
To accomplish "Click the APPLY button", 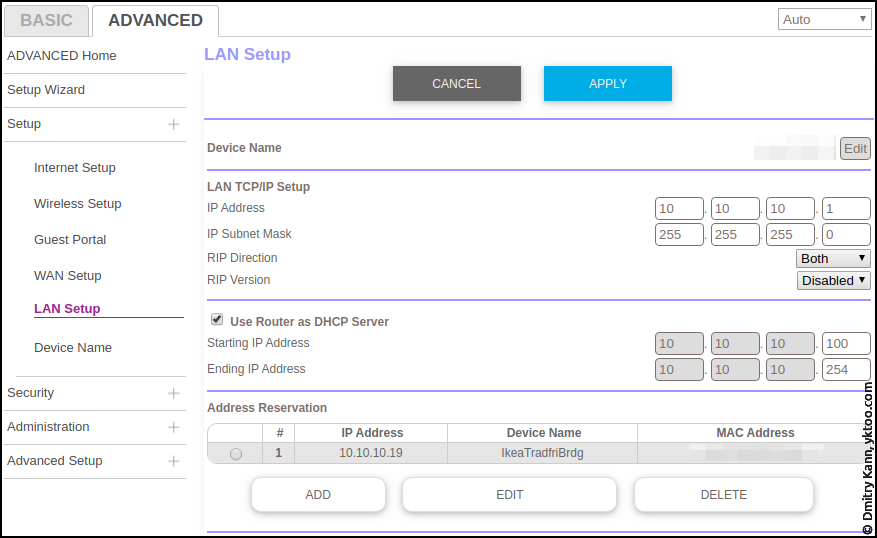I will [x=608, y=84].
